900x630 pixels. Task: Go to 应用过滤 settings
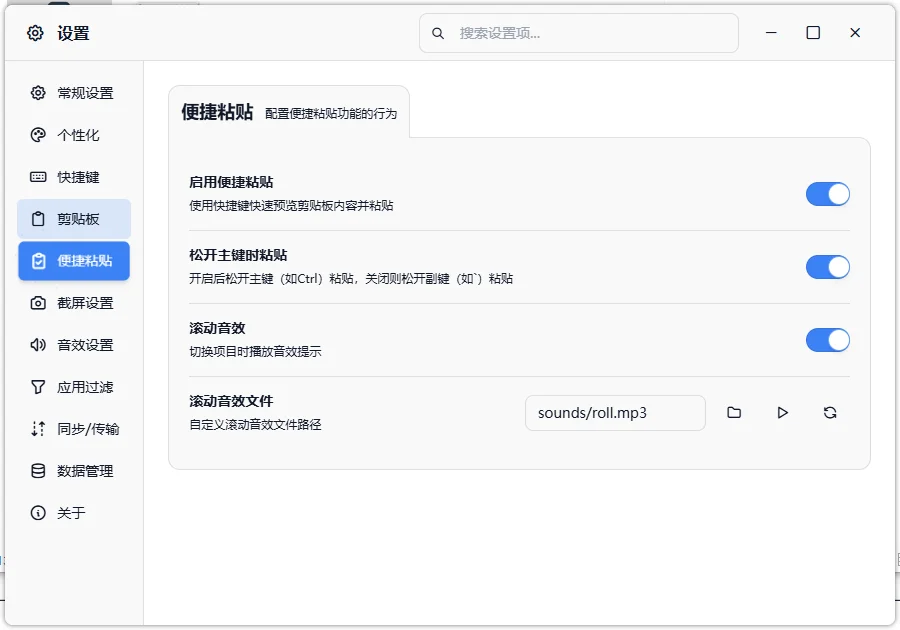74,387
